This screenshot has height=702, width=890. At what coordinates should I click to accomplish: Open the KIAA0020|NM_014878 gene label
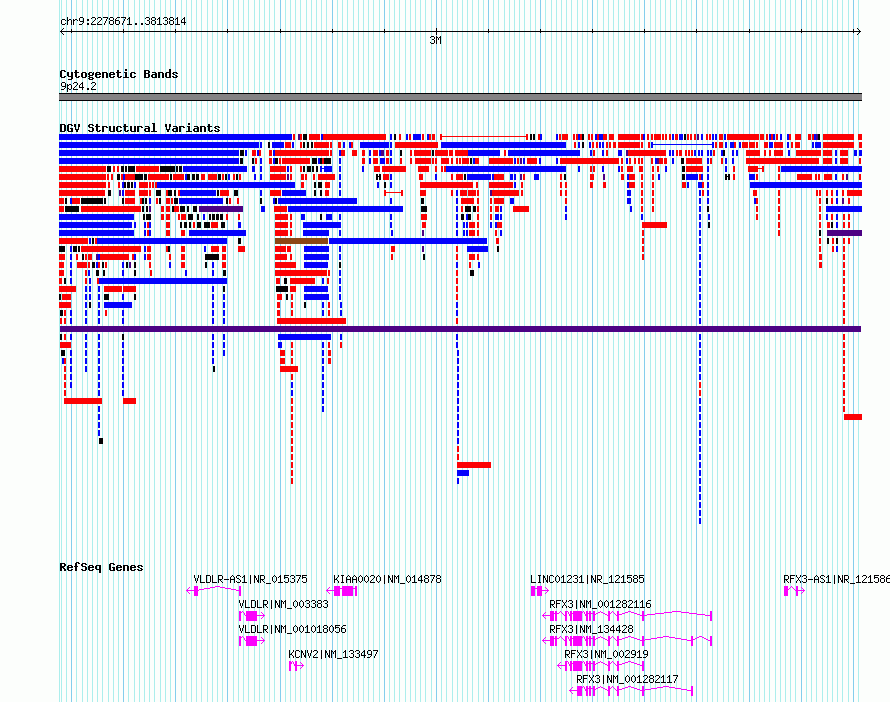coord(387,579)
